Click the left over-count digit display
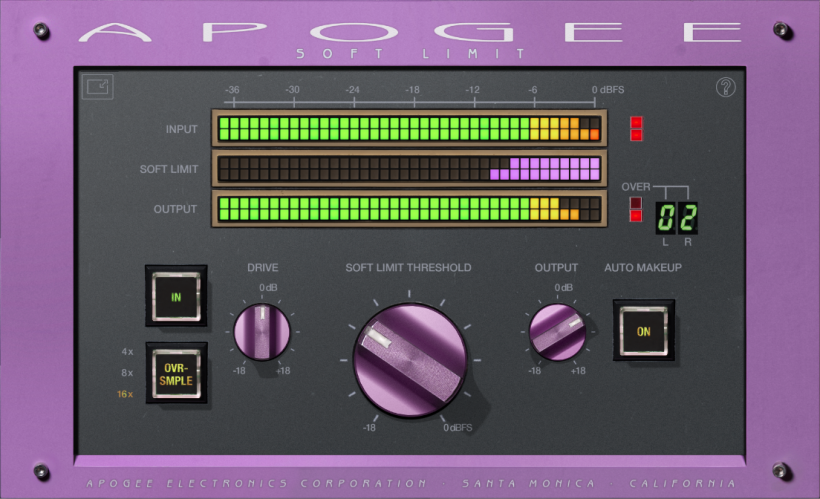 (x=665, y=217)
